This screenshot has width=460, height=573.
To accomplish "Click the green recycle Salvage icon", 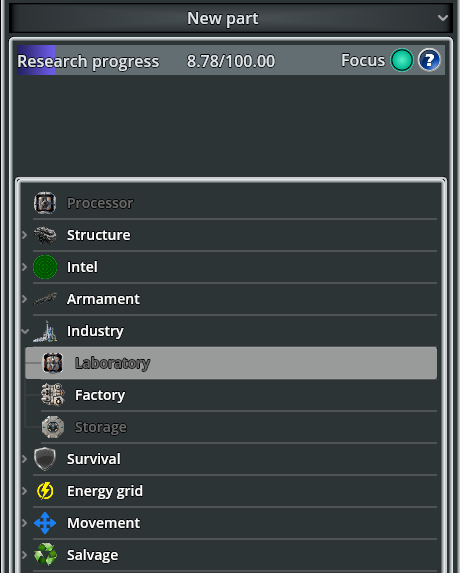I will 45,554.
